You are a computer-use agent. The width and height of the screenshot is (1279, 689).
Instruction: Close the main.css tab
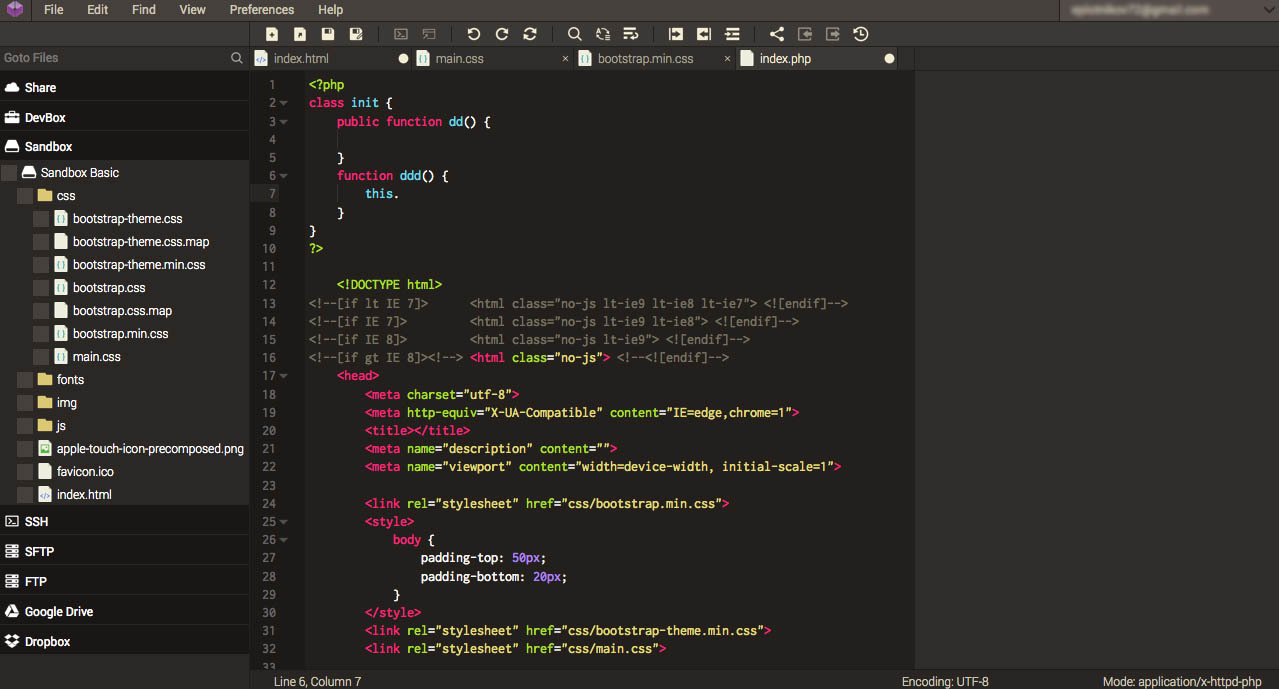pos(566,59)
